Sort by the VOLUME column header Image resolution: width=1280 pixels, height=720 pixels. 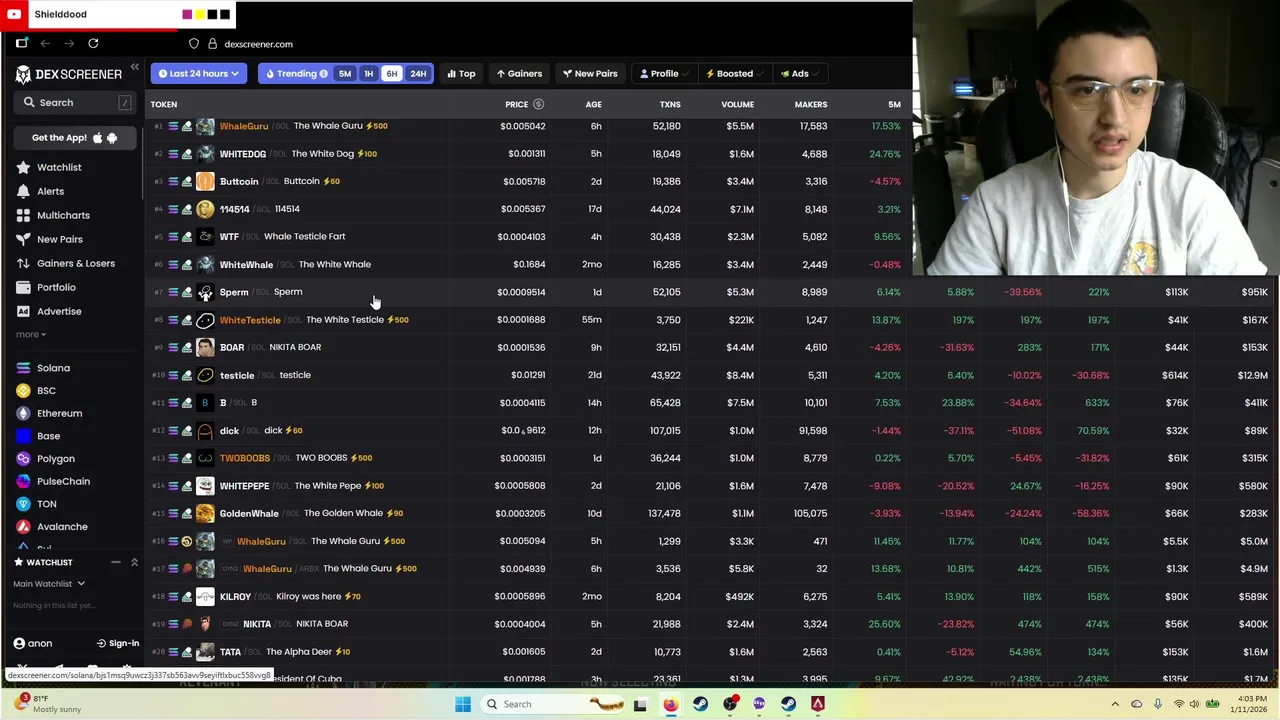point(738,104)
